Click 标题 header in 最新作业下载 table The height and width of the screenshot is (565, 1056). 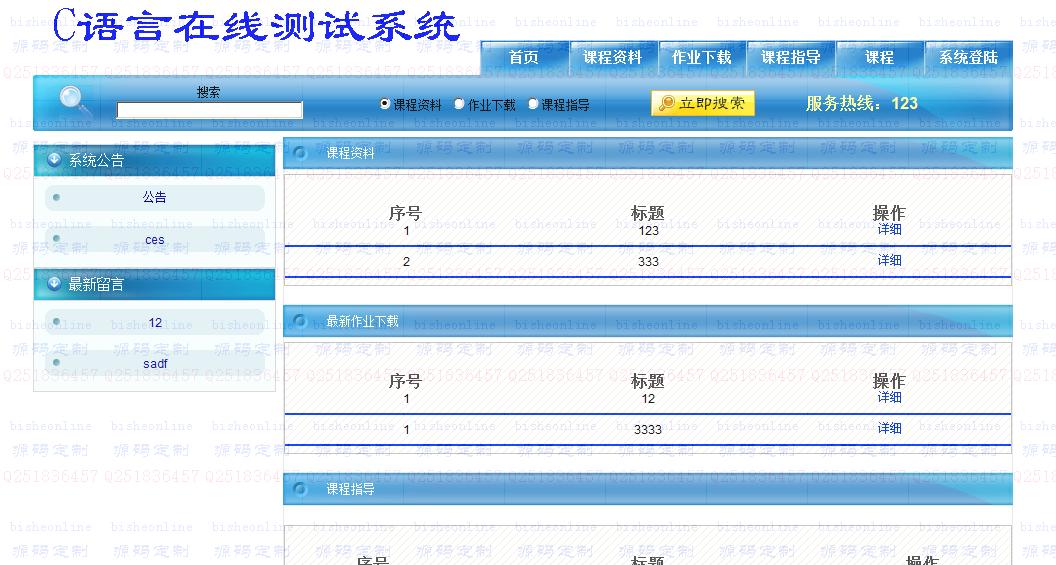[648, 381]
